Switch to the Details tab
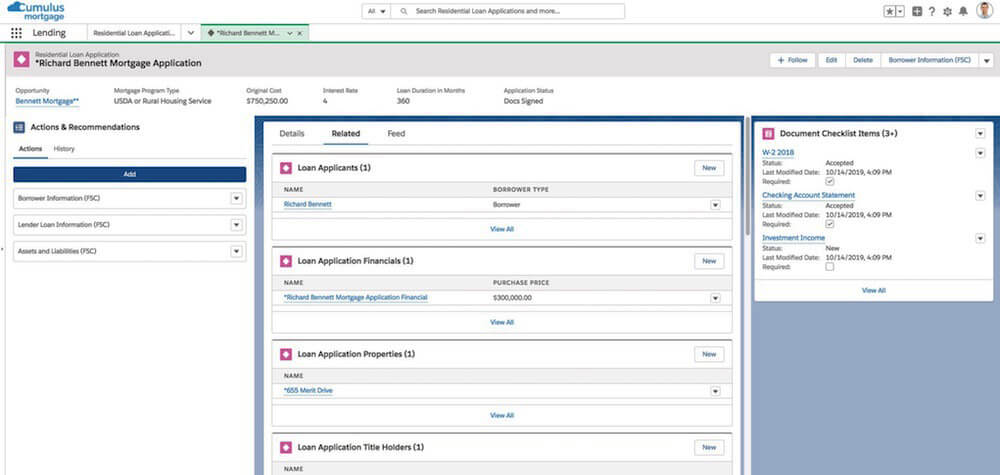Viewport: 1000px width, 475px height. 291,133
